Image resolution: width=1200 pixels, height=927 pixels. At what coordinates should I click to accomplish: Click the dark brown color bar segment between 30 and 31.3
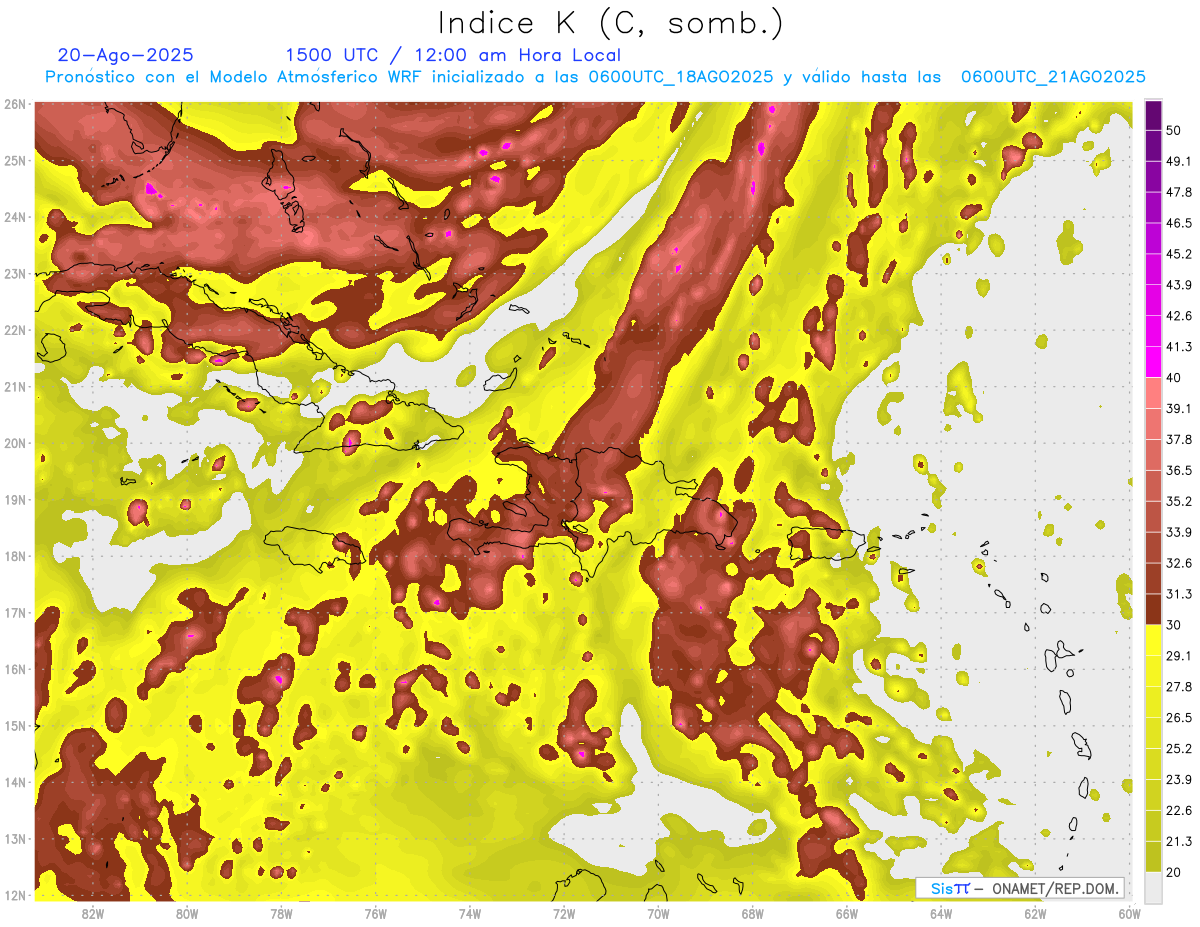pyautogui.click(x=1153, y=609)
